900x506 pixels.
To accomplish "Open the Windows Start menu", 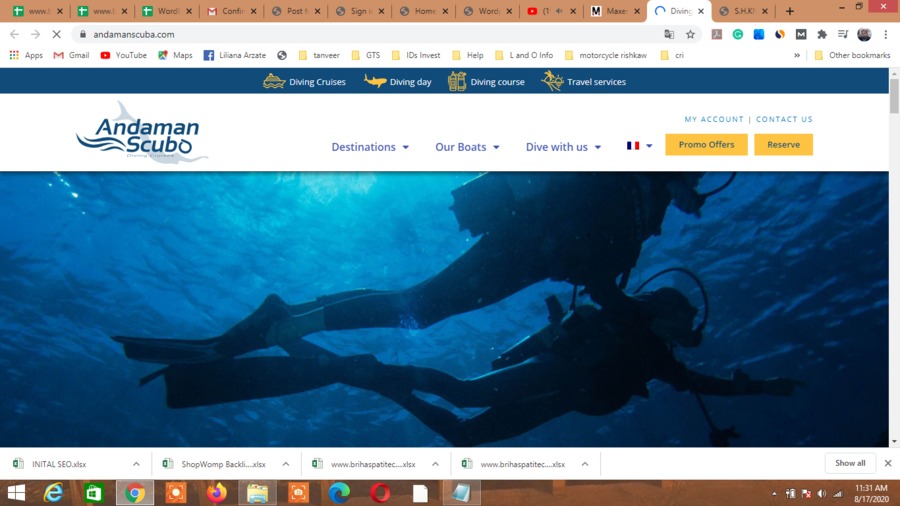I will pos(16,493).
